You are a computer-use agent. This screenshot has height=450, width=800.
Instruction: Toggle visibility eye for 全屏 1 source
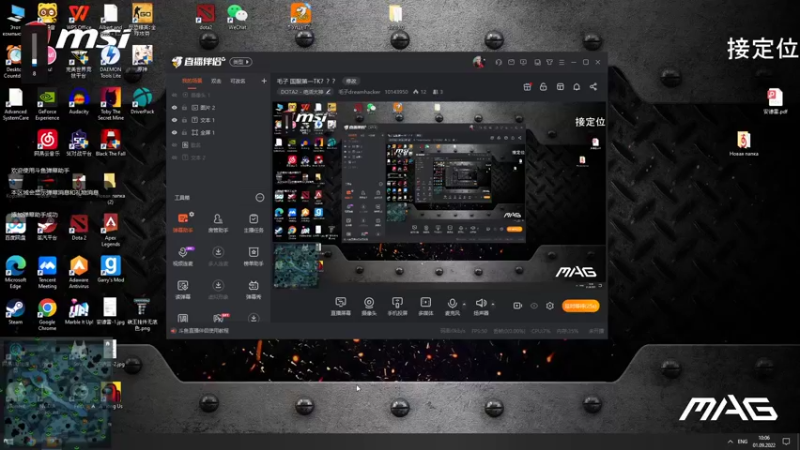[x=174, y=132]
